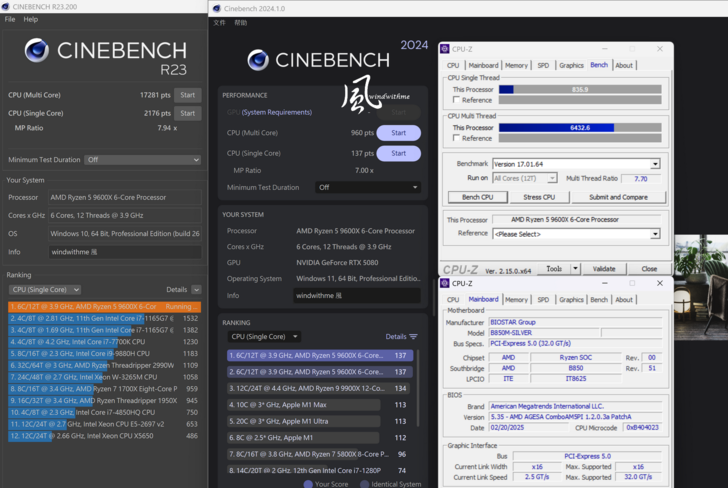This screenshot has width=728, height=488.
Task: Expand the Details toggle in Cinebench R23 ranking
Action: (195, 289)
